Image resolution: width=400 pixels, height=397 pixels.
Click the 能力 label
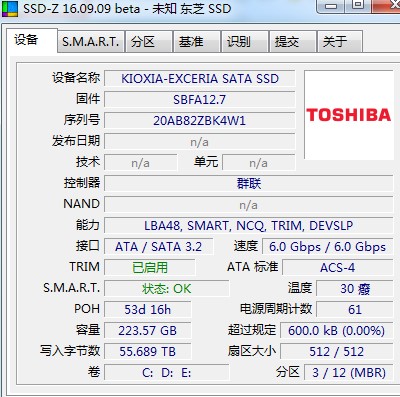(88, 225)
